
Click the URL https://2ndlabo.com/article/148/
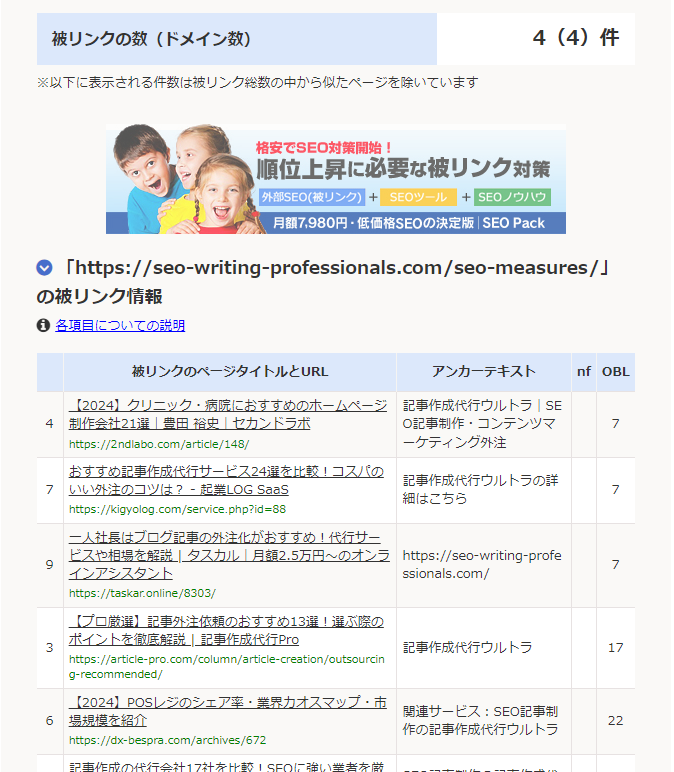159,444
